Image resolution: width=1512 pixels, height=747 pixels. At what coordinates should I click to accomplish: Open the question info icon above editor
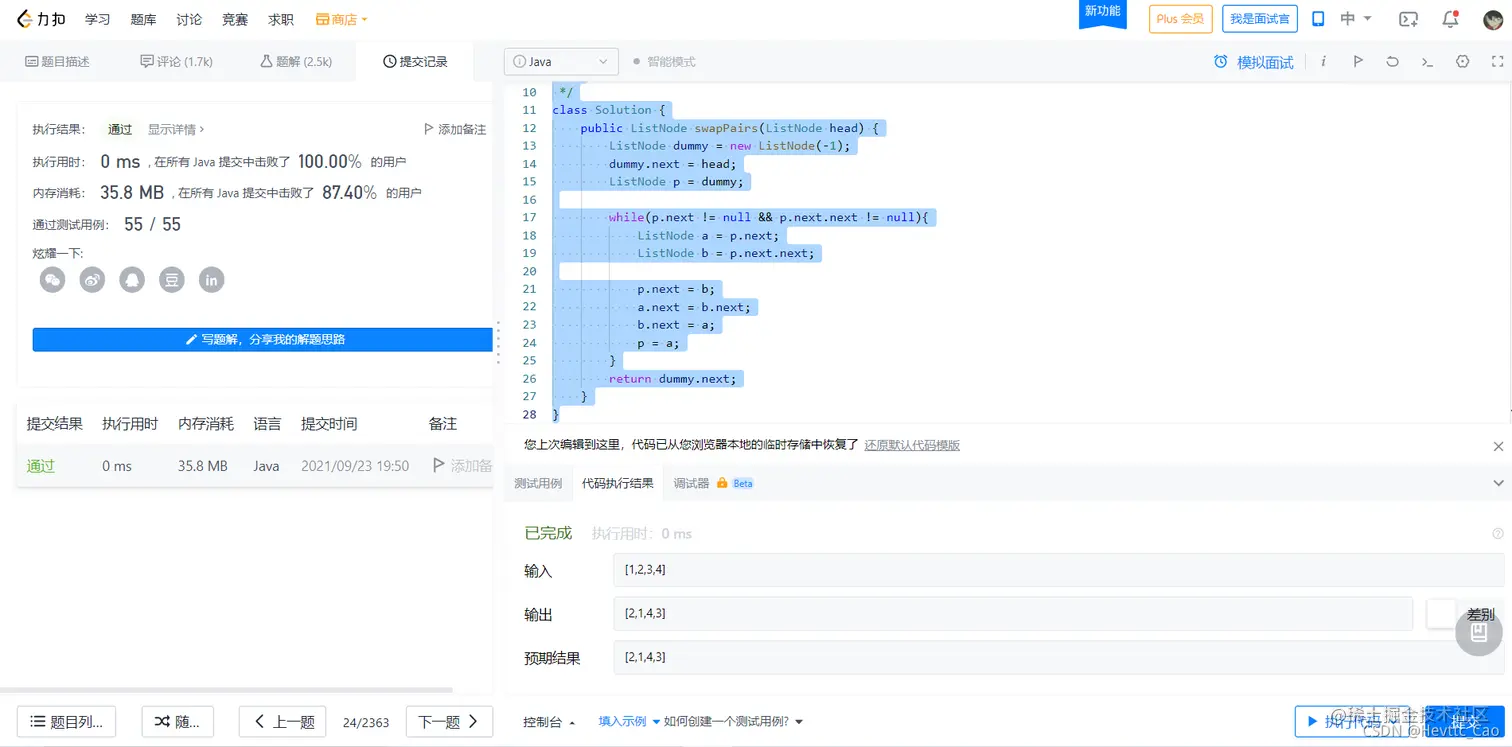pyautogui.click(x=1323, y=61)
